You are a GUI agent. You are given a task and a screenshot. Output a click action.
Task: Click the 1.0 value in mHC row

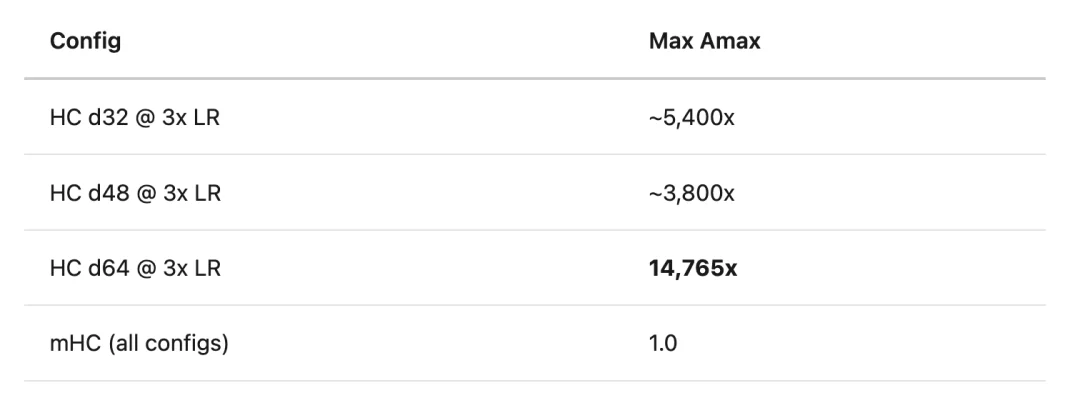pos(662,344)
